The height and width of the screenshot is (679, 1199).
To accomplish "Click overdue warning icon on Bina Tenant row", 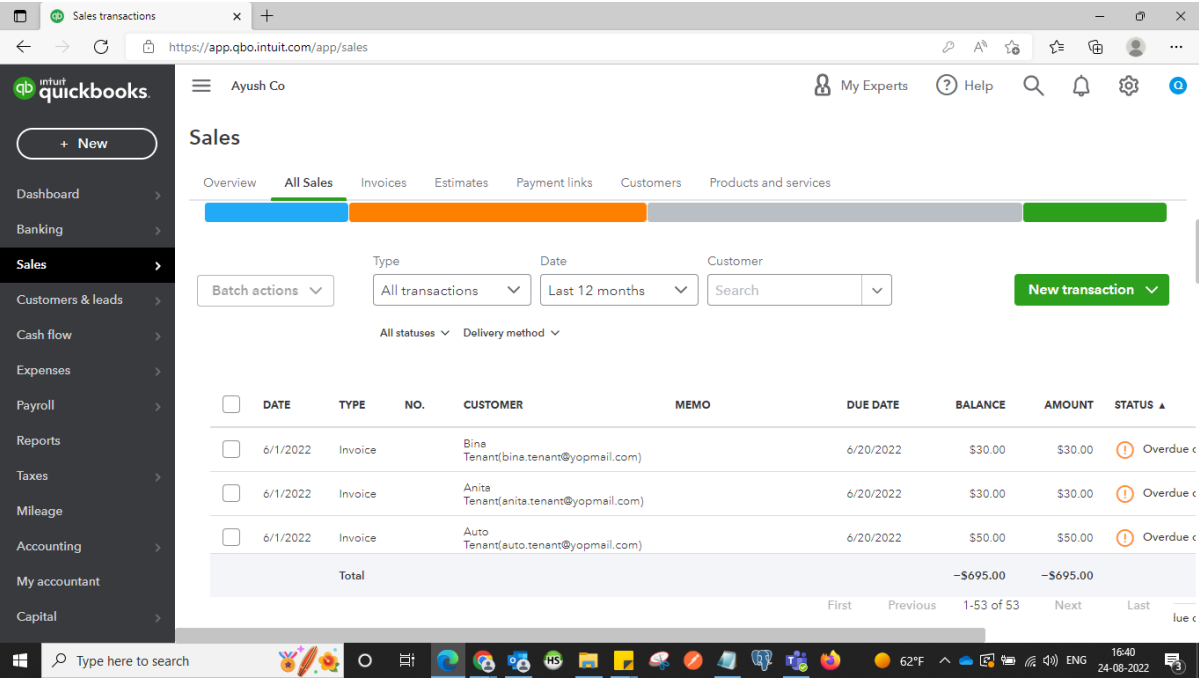I will click(1124, 450).
